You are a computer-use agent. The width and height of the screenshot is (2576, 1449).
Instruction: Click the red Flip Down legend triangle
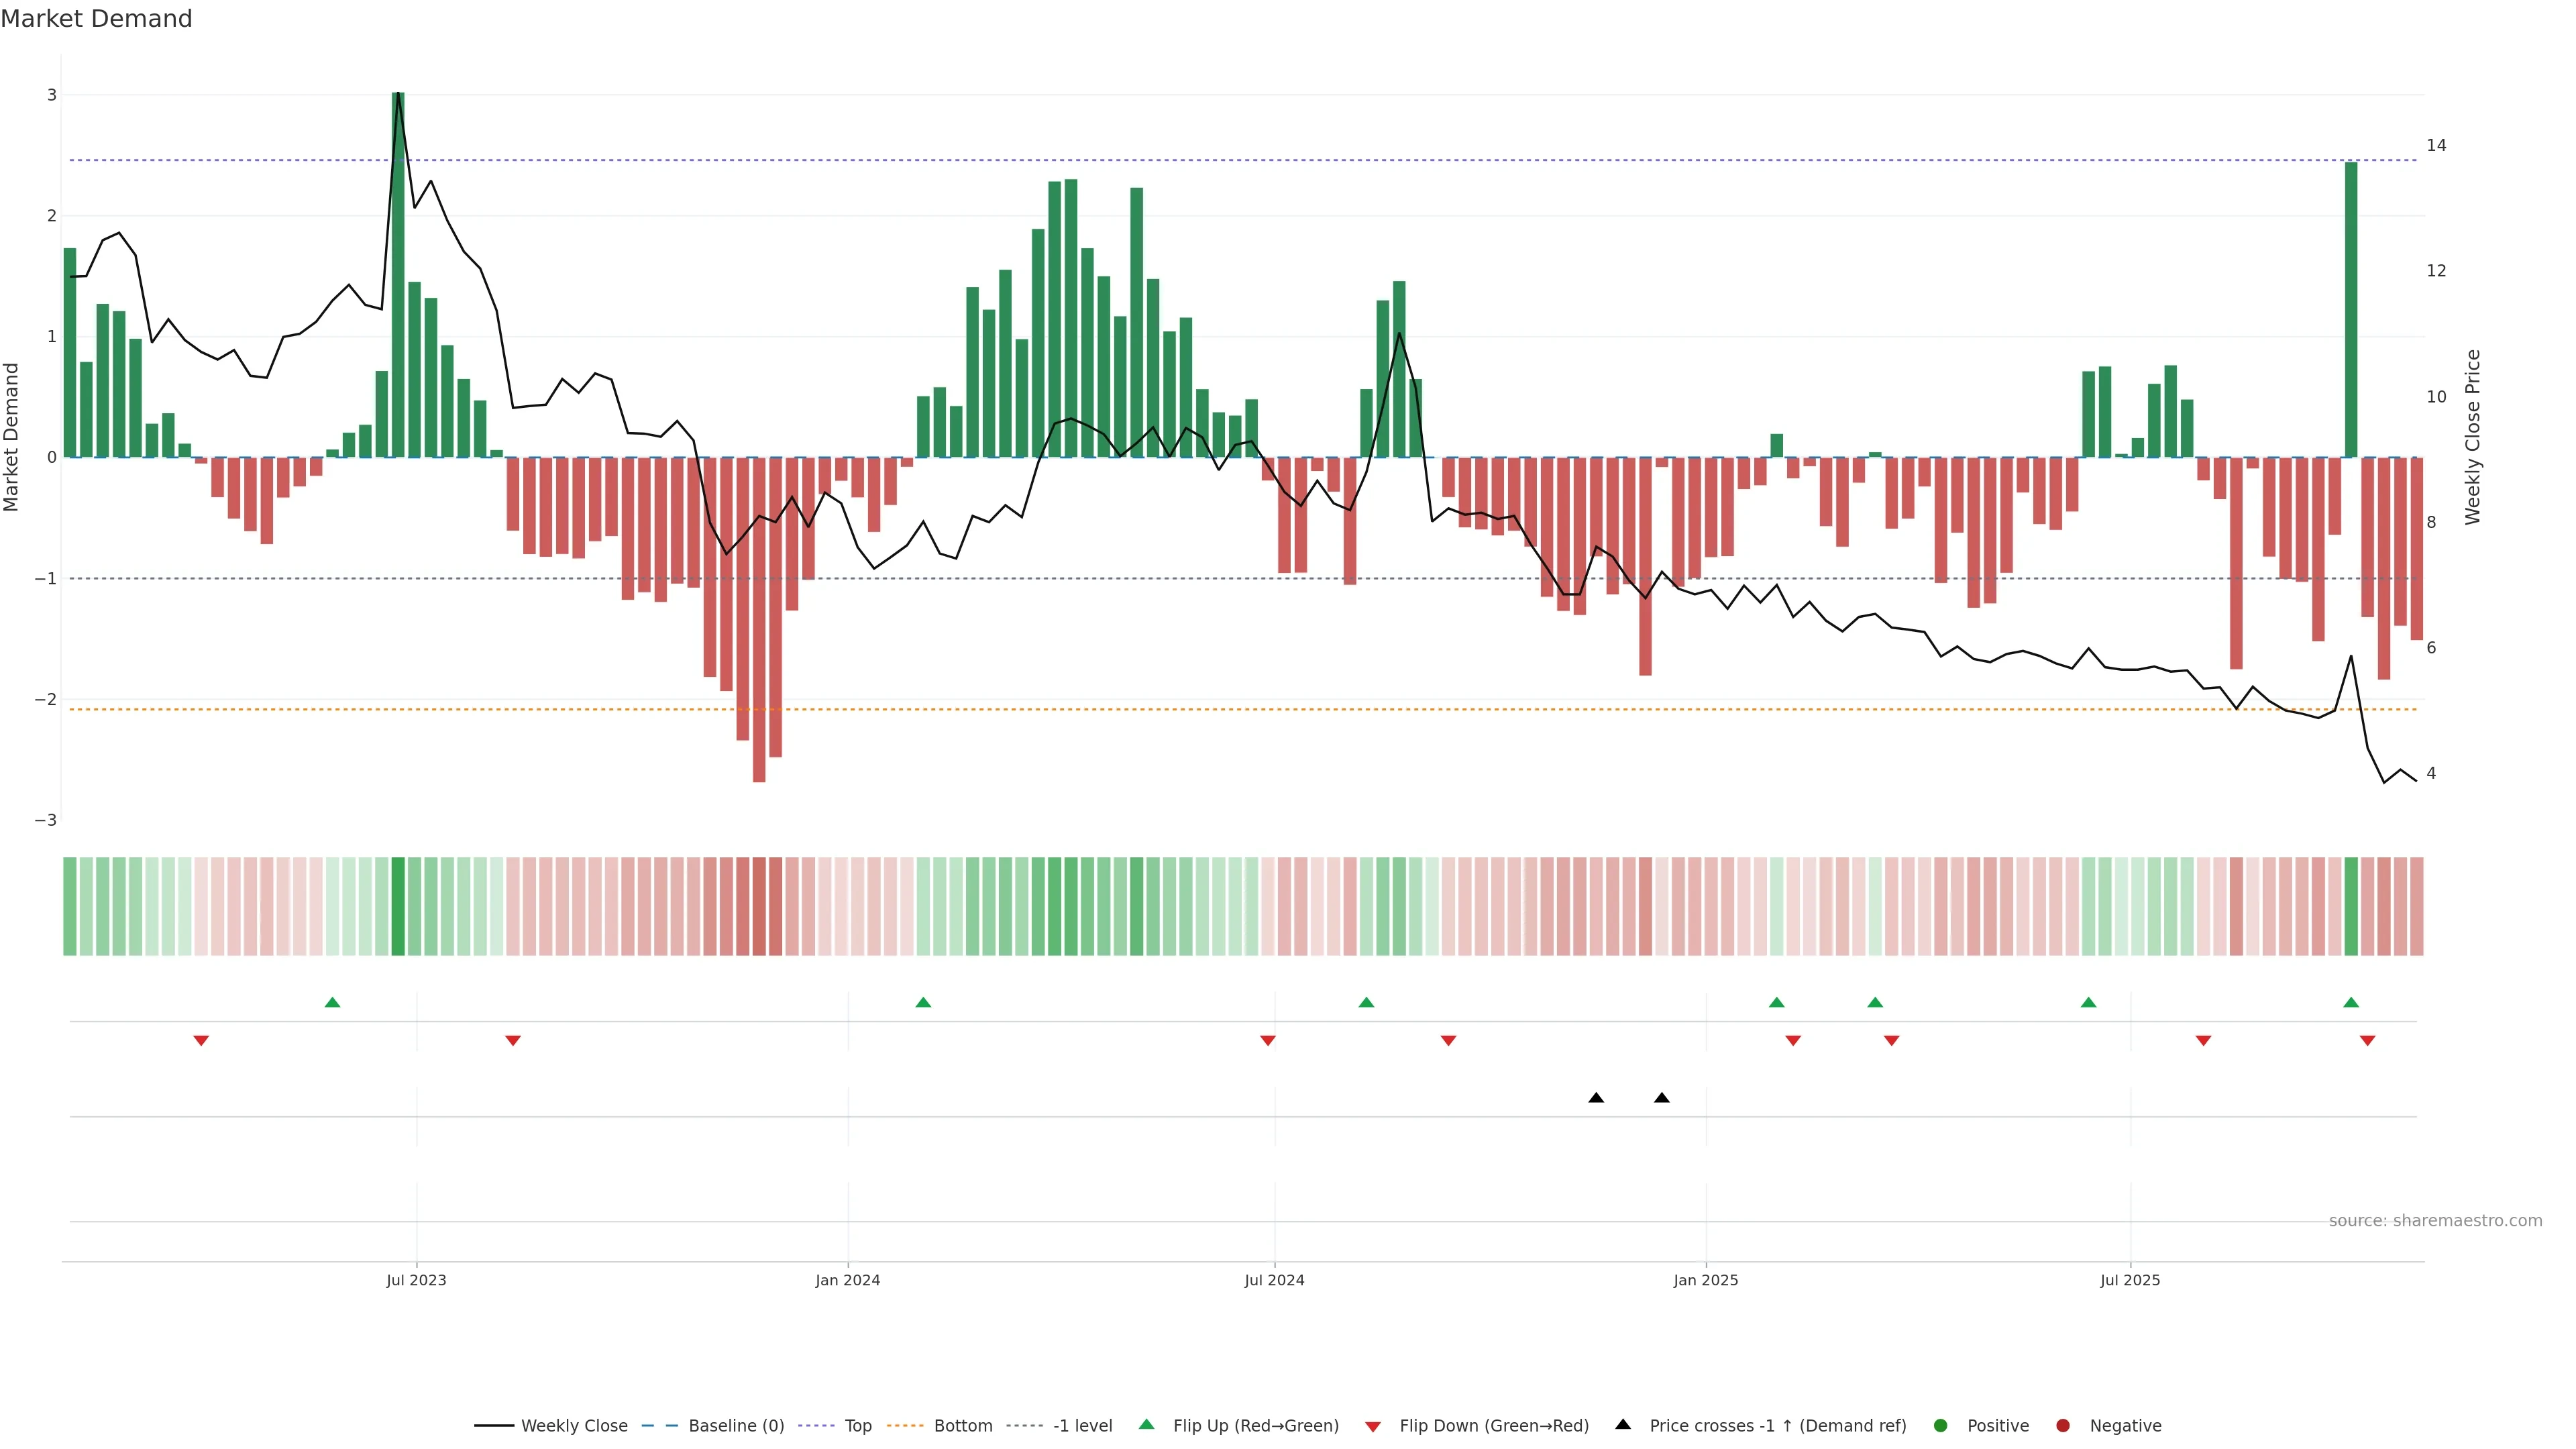(x=1373, y=1427)
